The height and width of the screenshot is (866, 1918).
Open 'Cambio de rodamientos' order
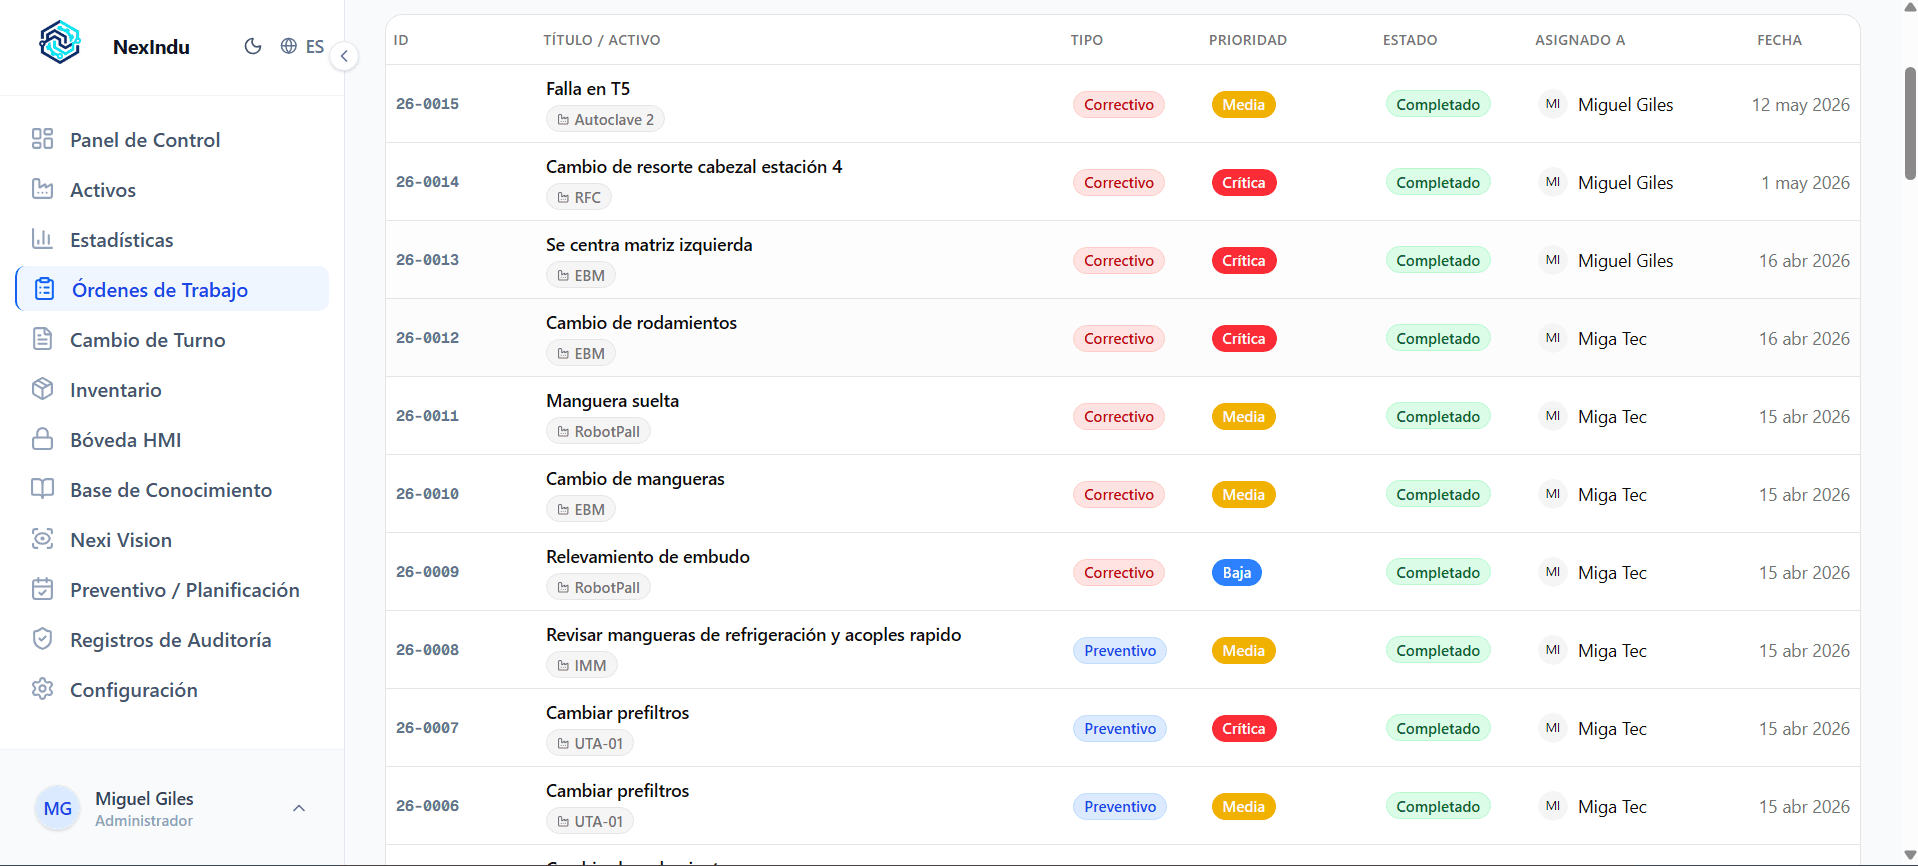point(641,323)
